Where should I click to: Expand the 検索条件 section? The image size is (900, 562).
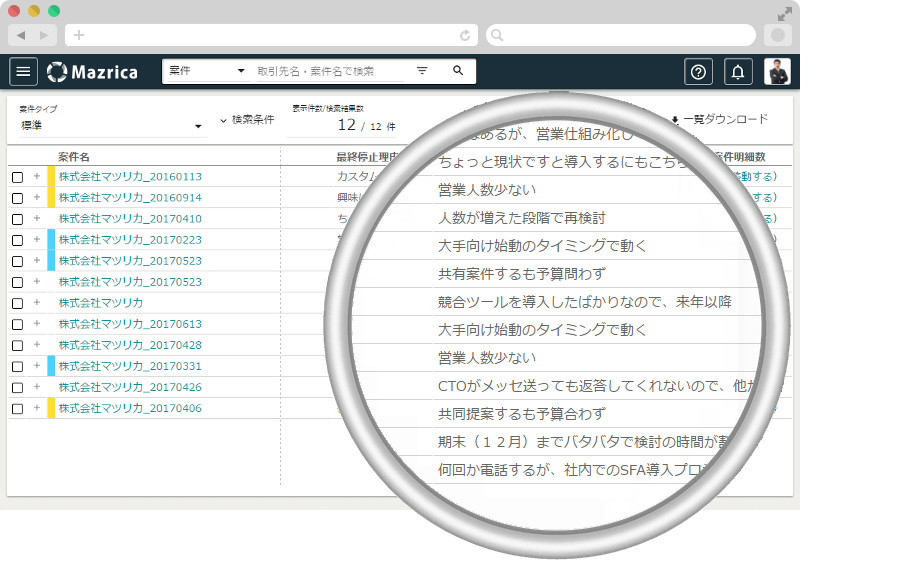coord(246,120)
